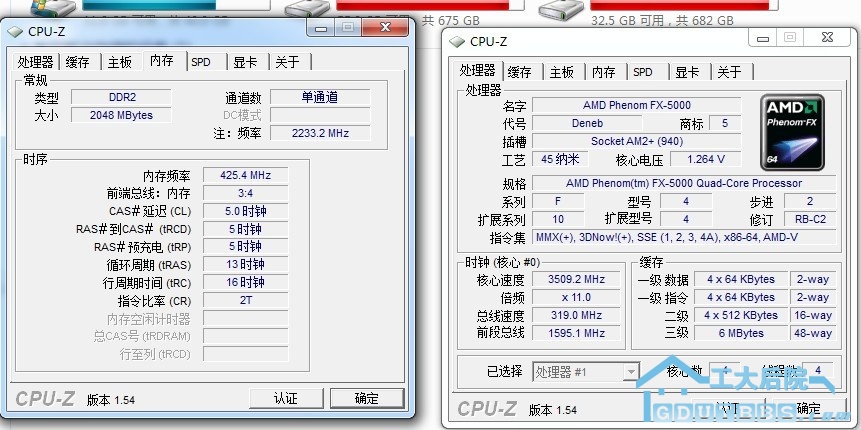This screenshot has width=861, height=430.
Task: Click the instruction set field starting MMX(+)
Action: click(684, 237)
